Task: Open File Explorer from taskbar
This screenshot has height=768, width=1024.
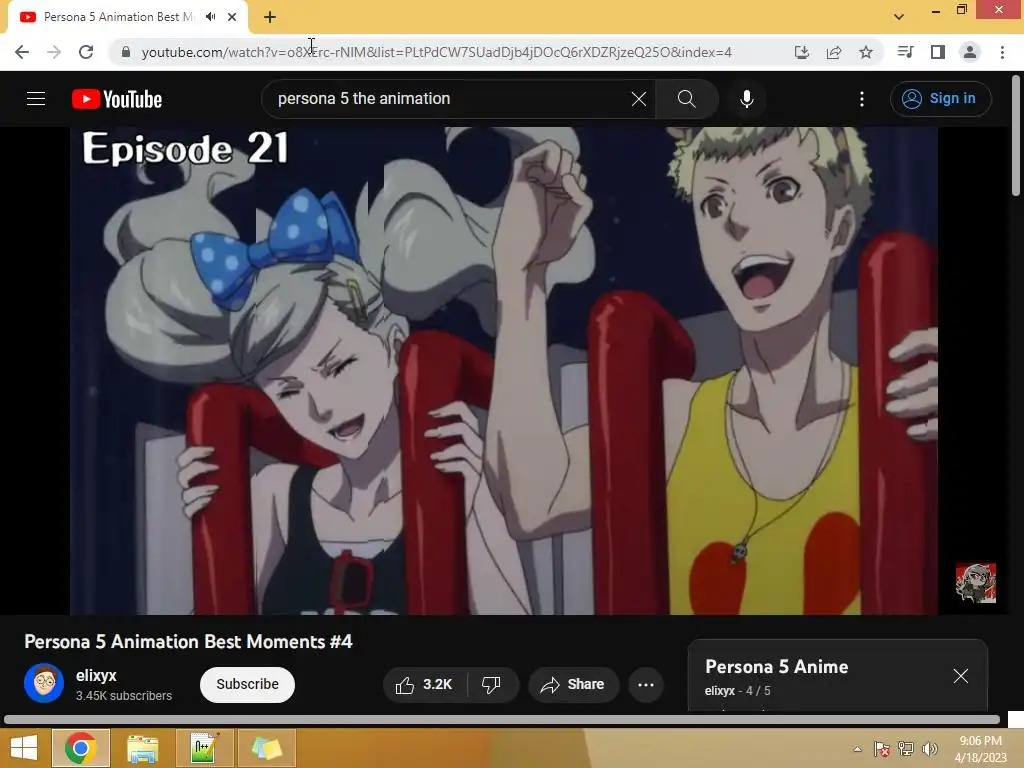Action: pyautogui.click(x=142, y=748)
